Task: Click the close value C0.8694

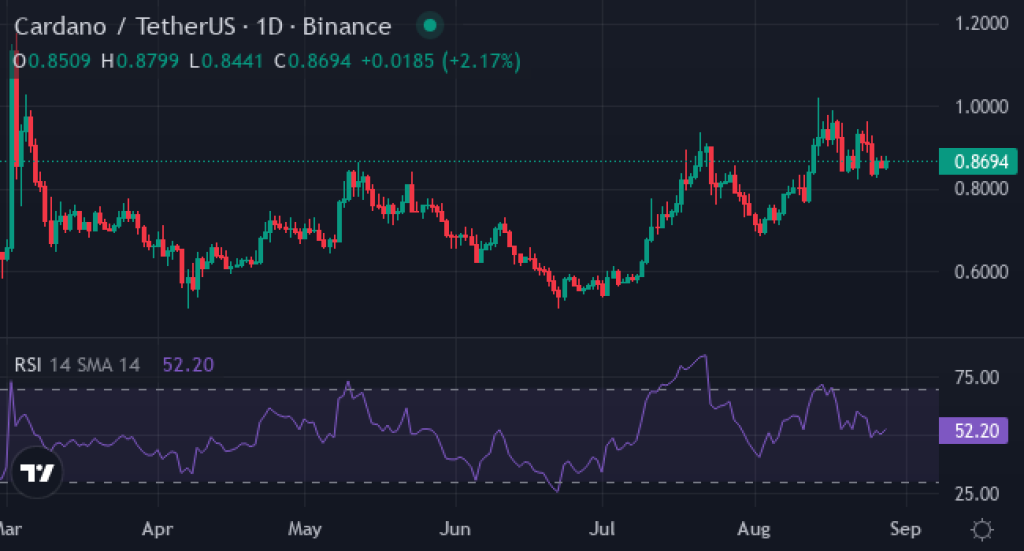Action: [x=313, y=61]
